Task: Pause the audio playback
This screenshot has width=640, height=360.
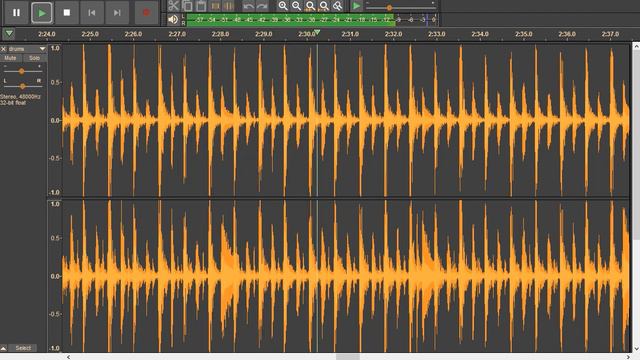Action: pyautogui.click(x=16, y=13)
